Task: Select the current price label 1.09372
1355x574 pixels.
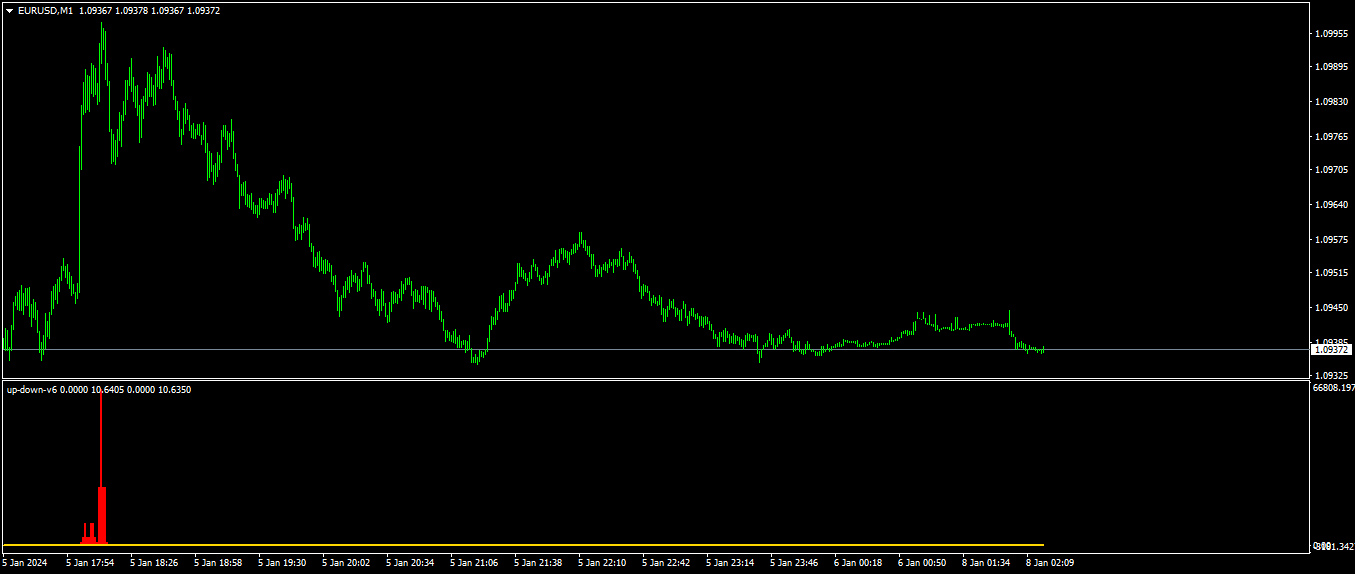Action: pyautogui.click(x=1332, y=350)
